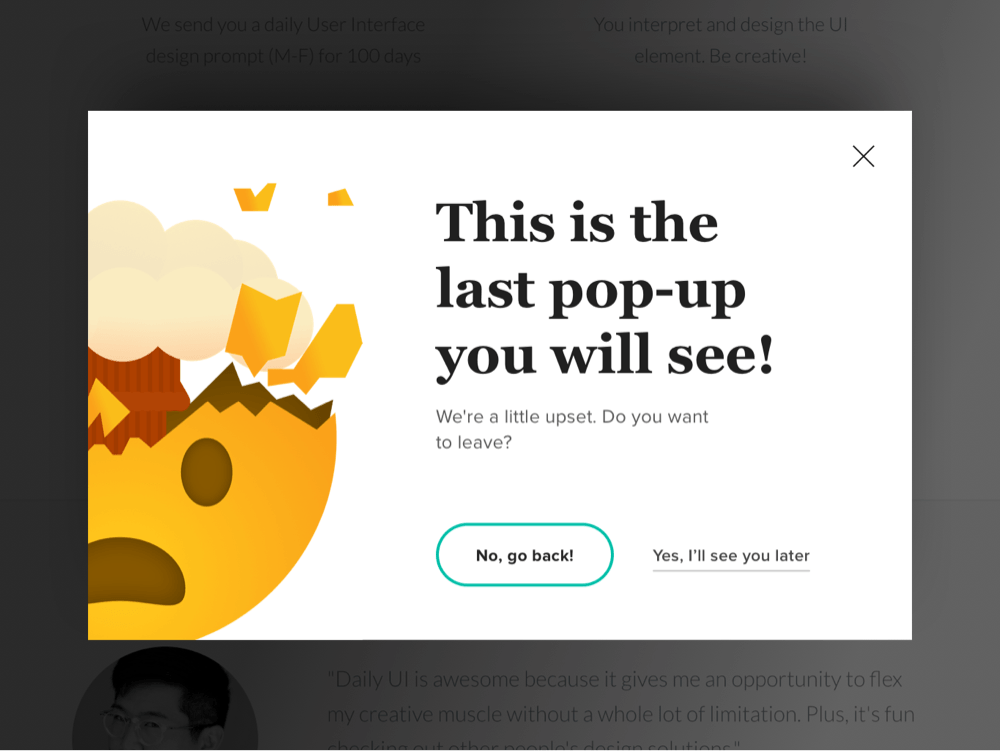Select the "This is the last pop-up" heading
The width and height of the screenshot is (1000, 751).
[605, 289]
